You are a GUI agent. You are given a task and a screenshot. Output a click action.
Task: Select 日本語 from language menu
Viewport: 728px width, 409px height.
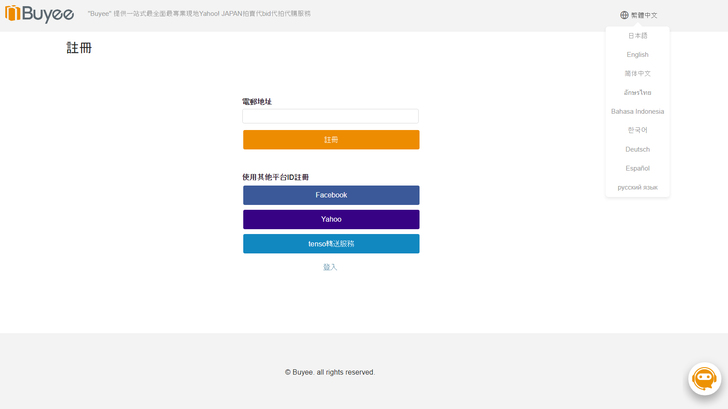tap(637, 36)
